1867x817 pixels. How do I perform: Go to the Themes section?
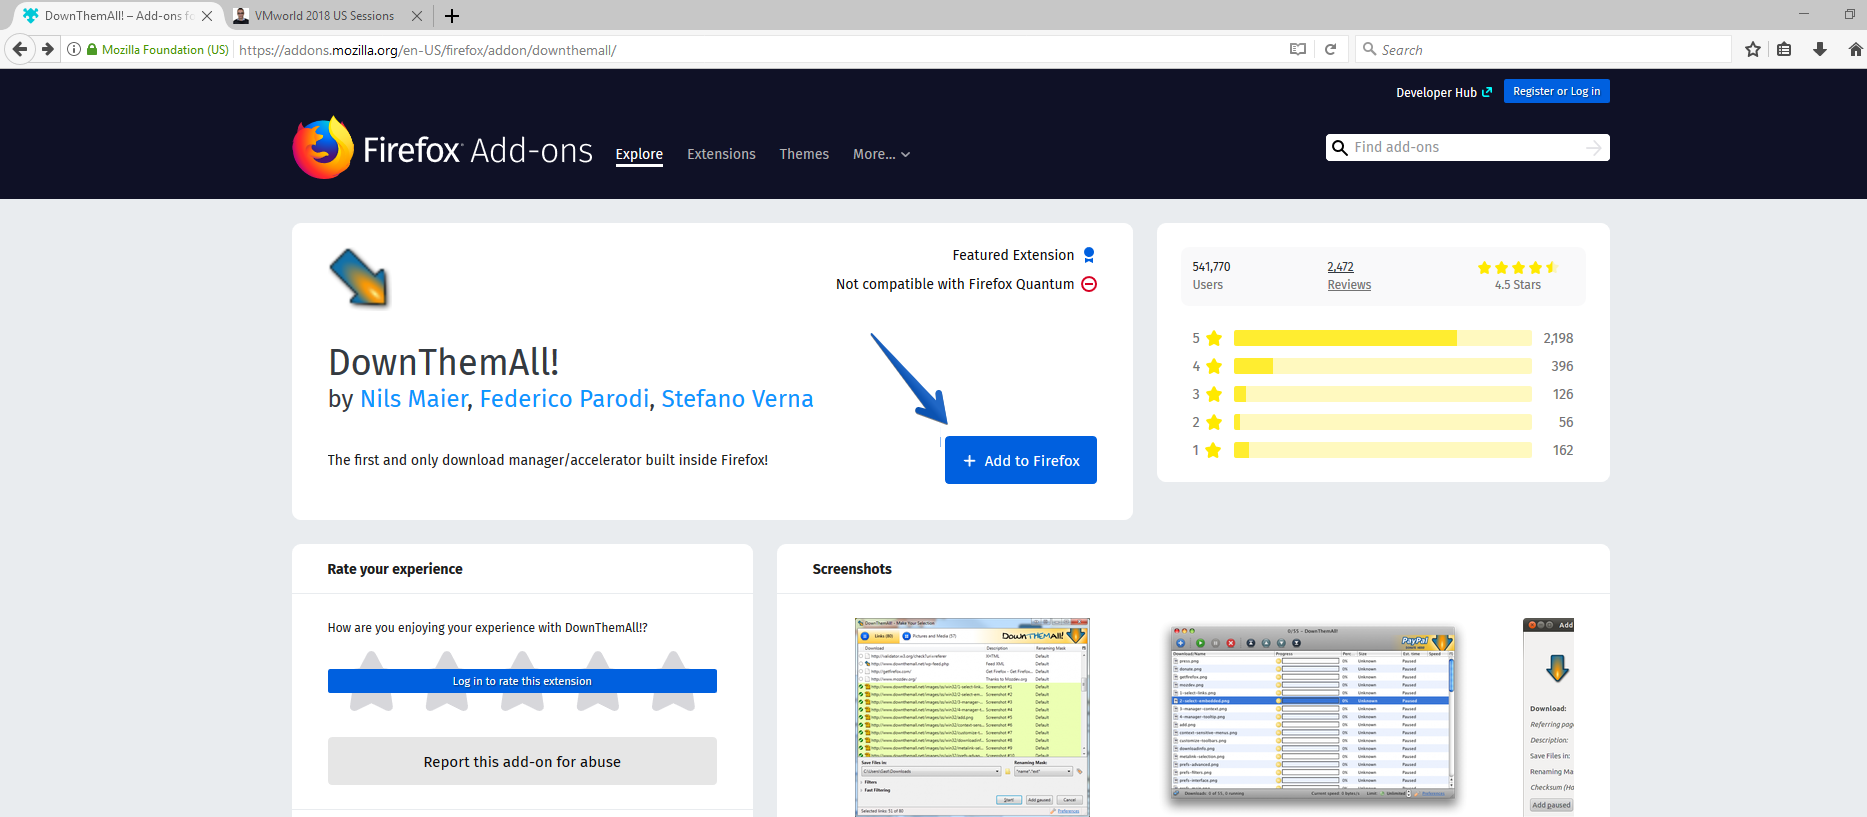tap(804, 154)
